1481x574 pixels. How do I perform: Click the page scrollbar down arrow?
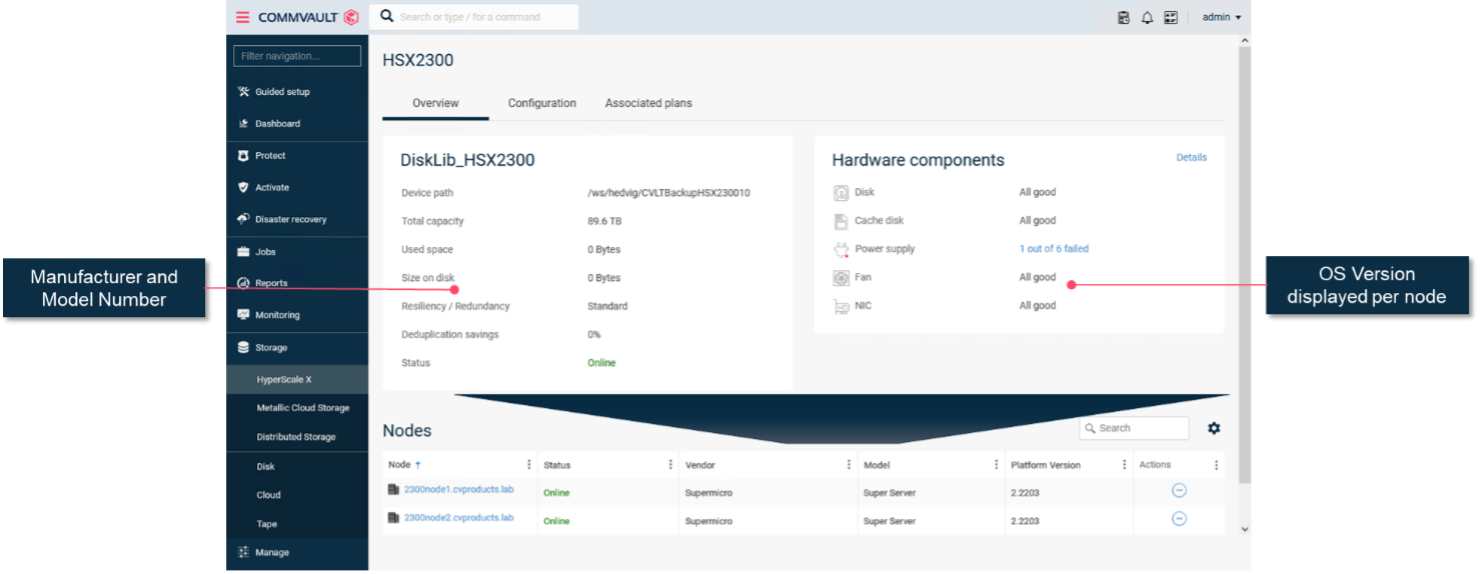pyautogui.click(x=1244, y=529)
